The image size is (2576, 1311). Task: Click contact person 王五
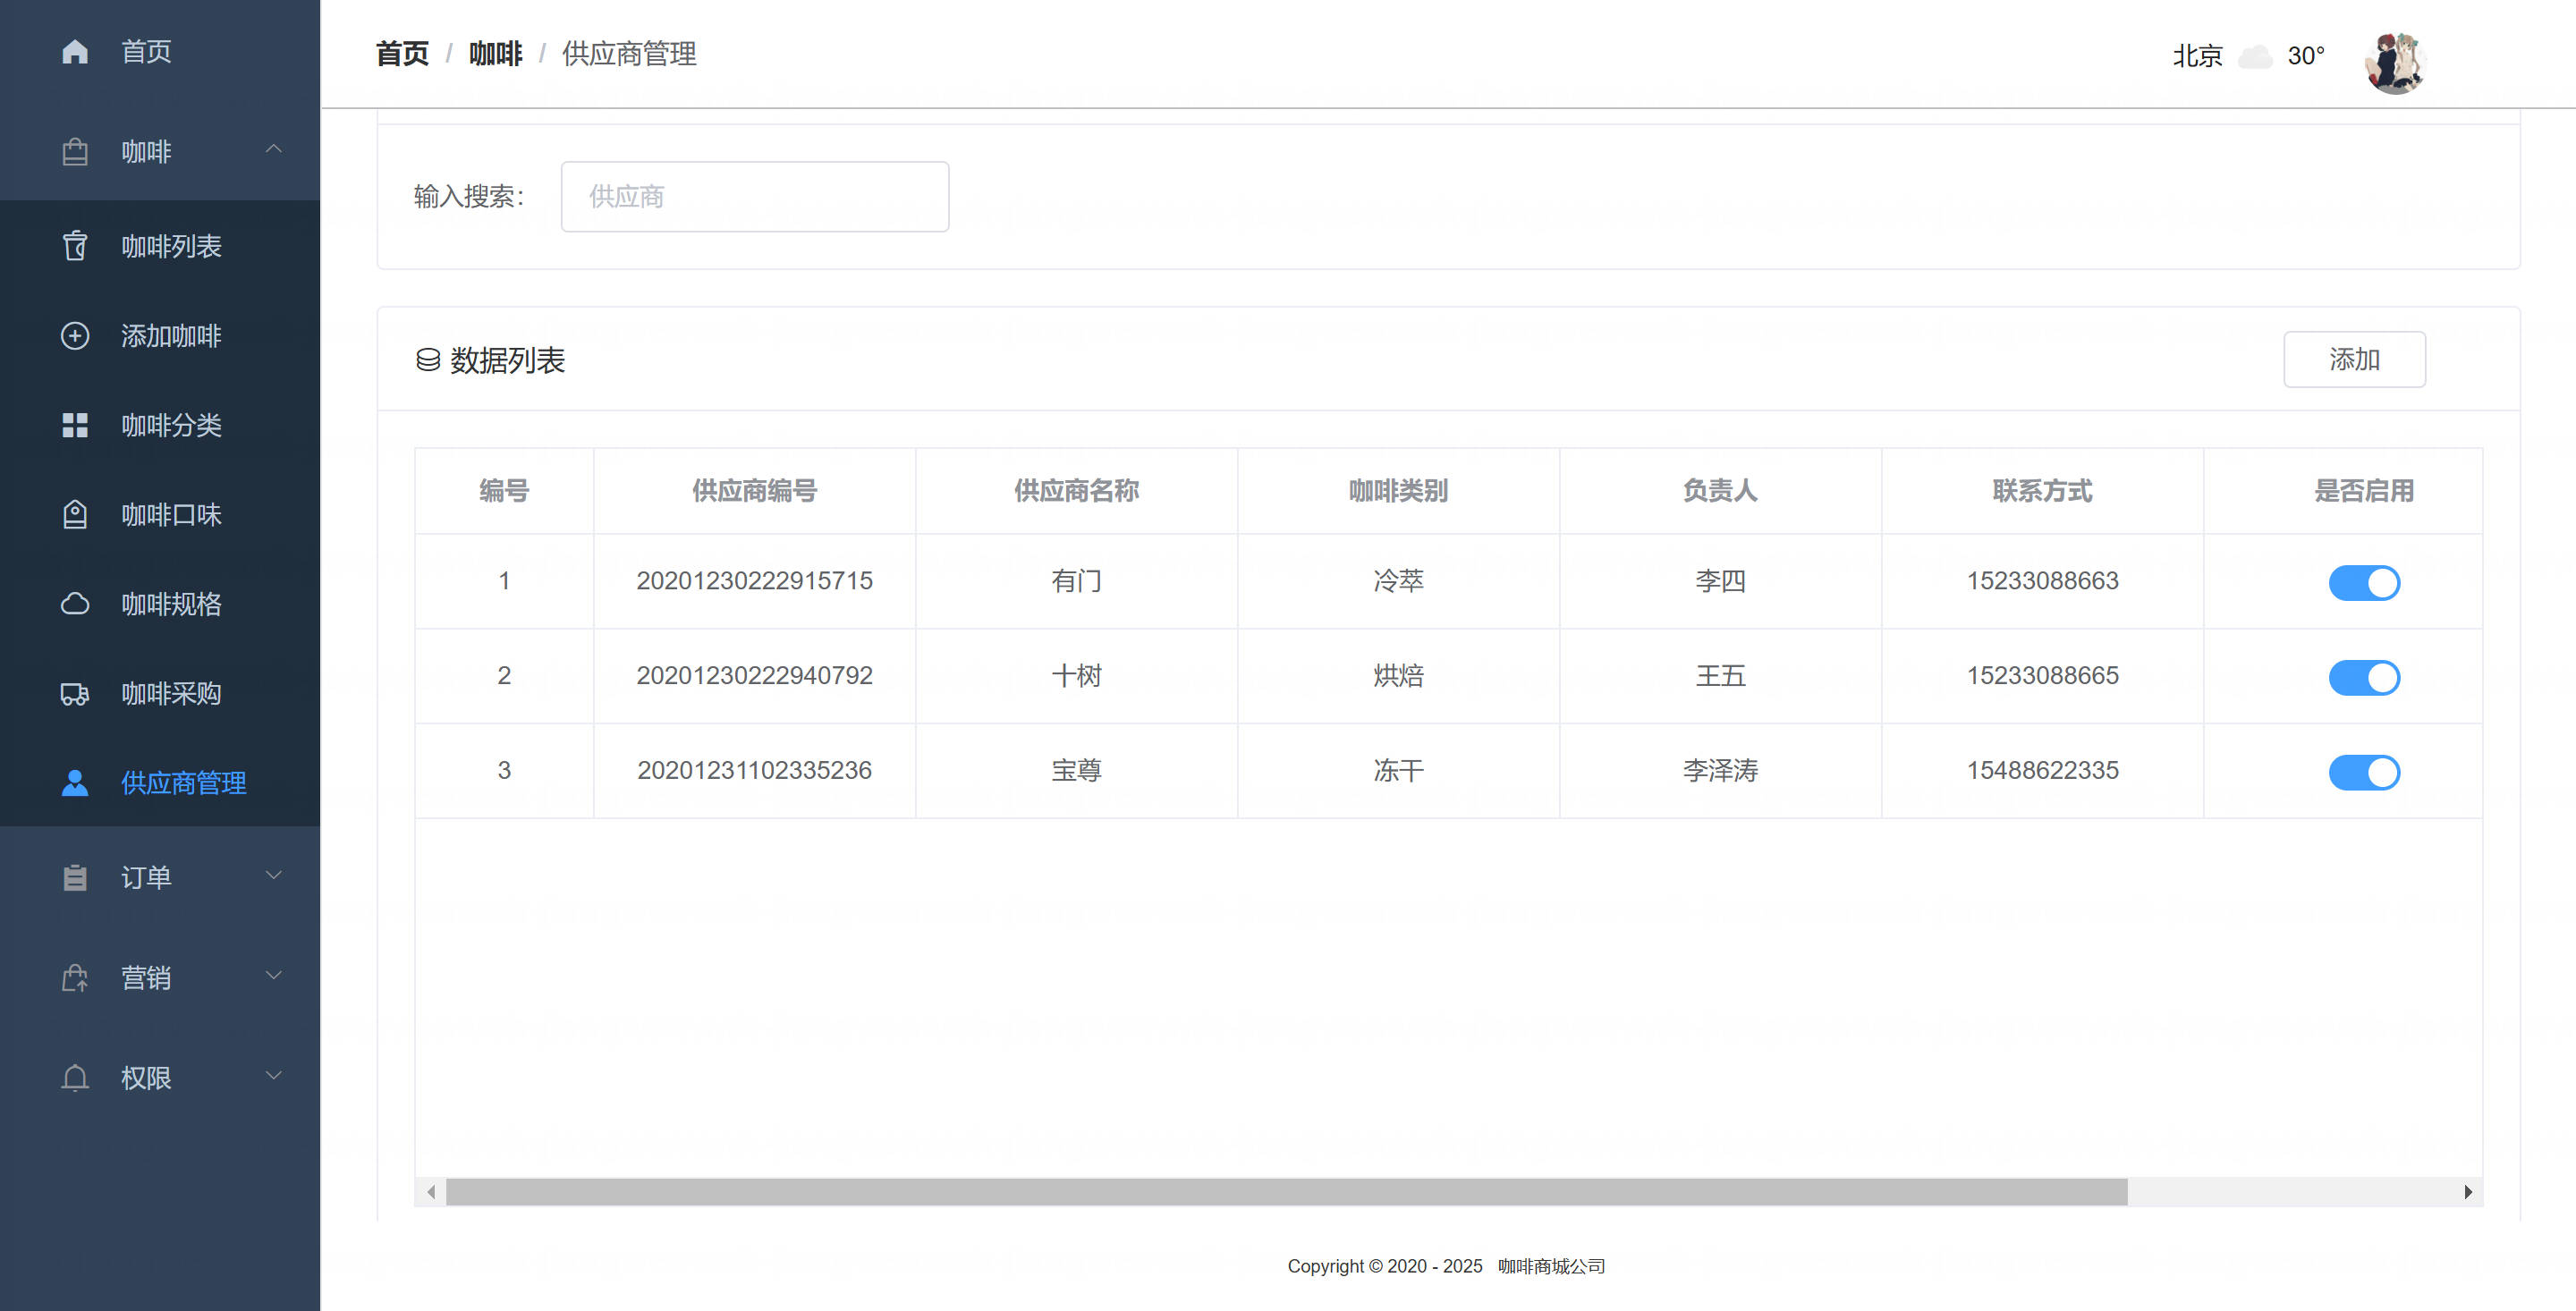coord(1720,676)
